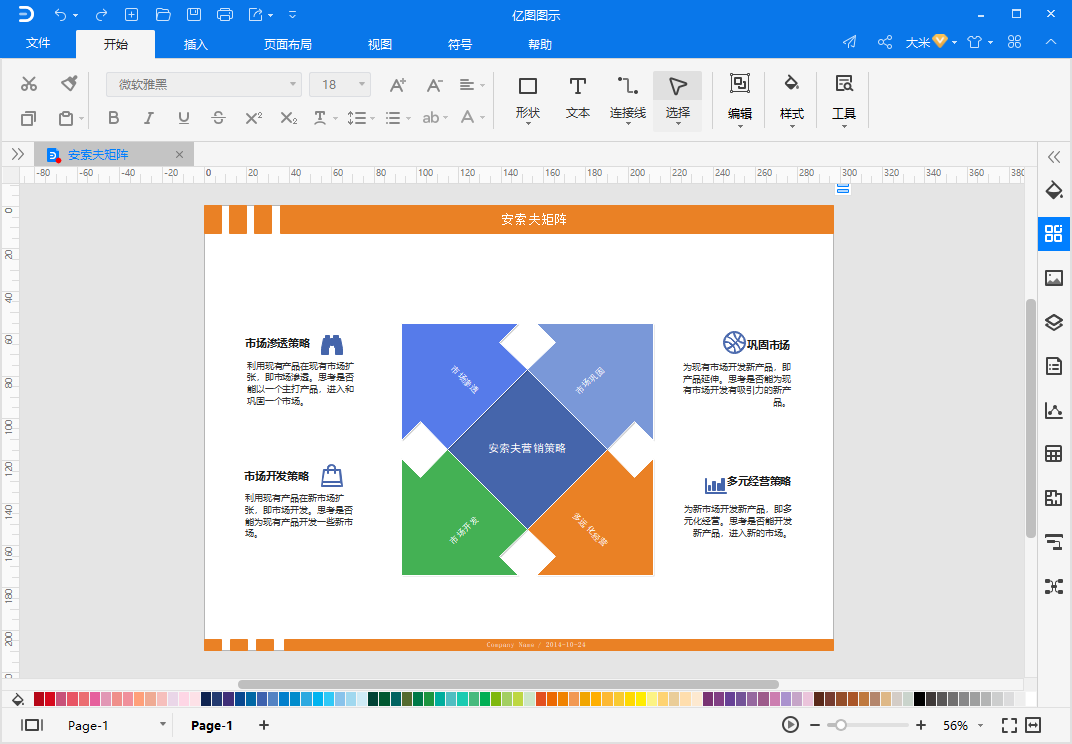The width and height of the screenshot is (1072, 744).
Task: Switch to the 符号 symbols tab
Action: pos(459,44)
